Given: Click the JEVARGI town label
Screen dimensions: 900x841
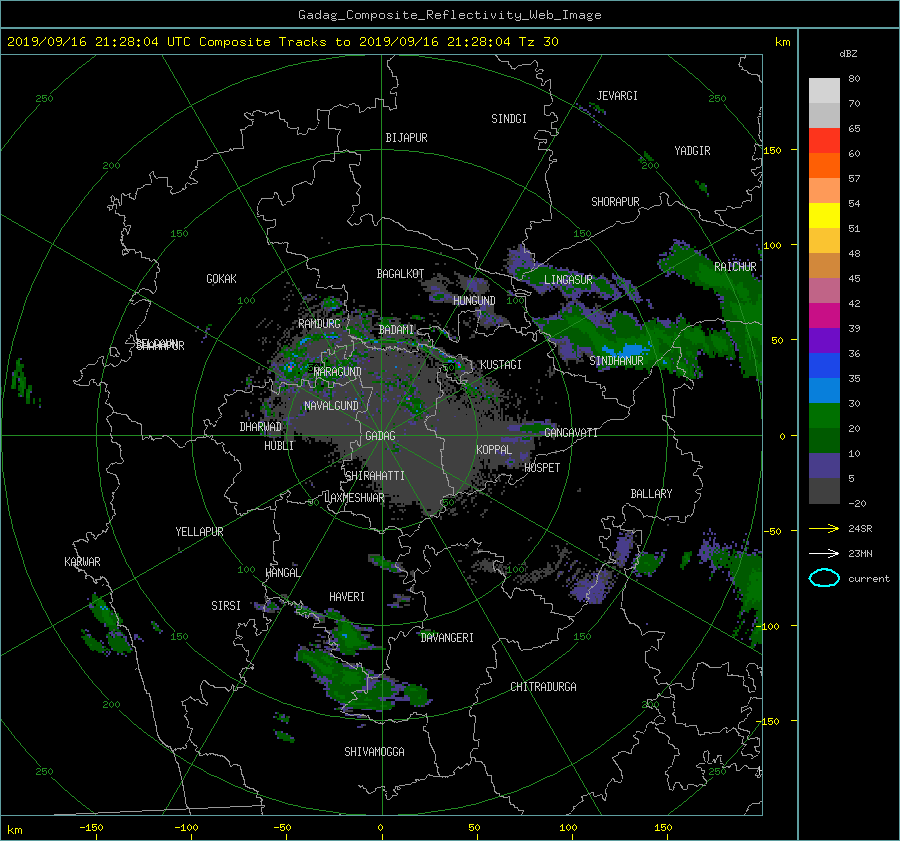Looking at the screenshot, I should pos(617,96).
